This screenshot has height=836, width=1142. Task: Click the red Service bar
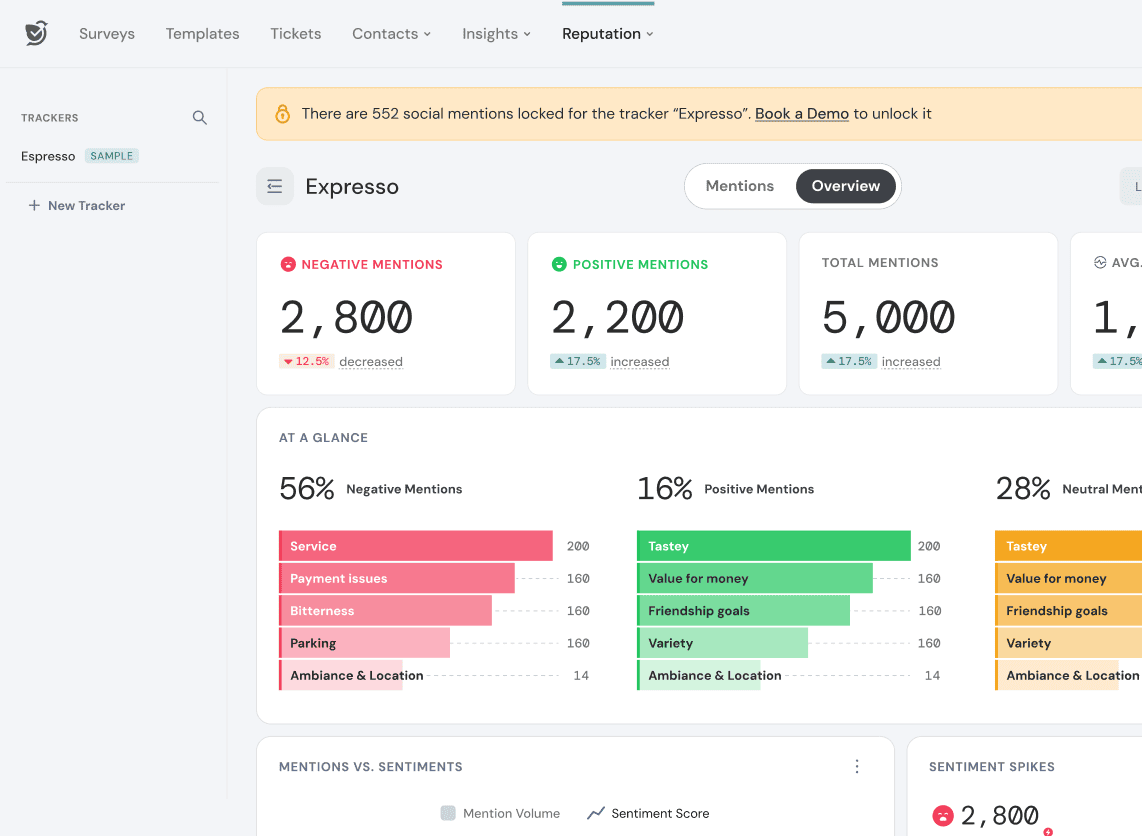(416, 545)
